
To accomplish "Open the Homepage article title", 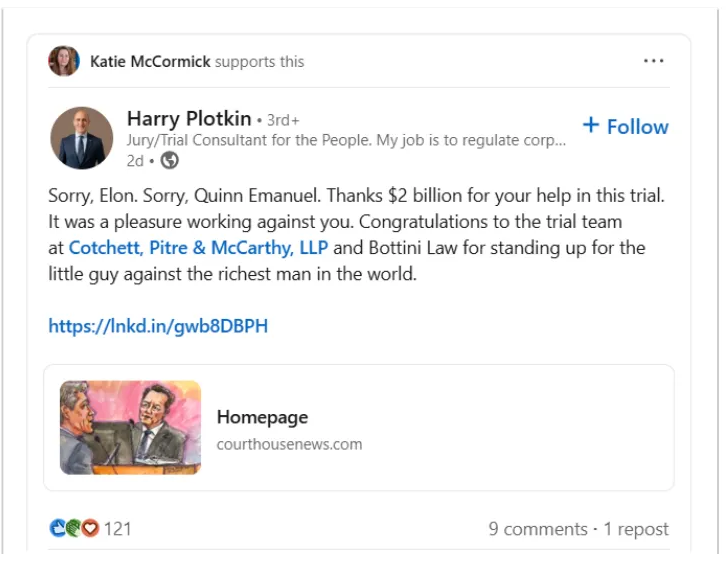I will [262, 417].
